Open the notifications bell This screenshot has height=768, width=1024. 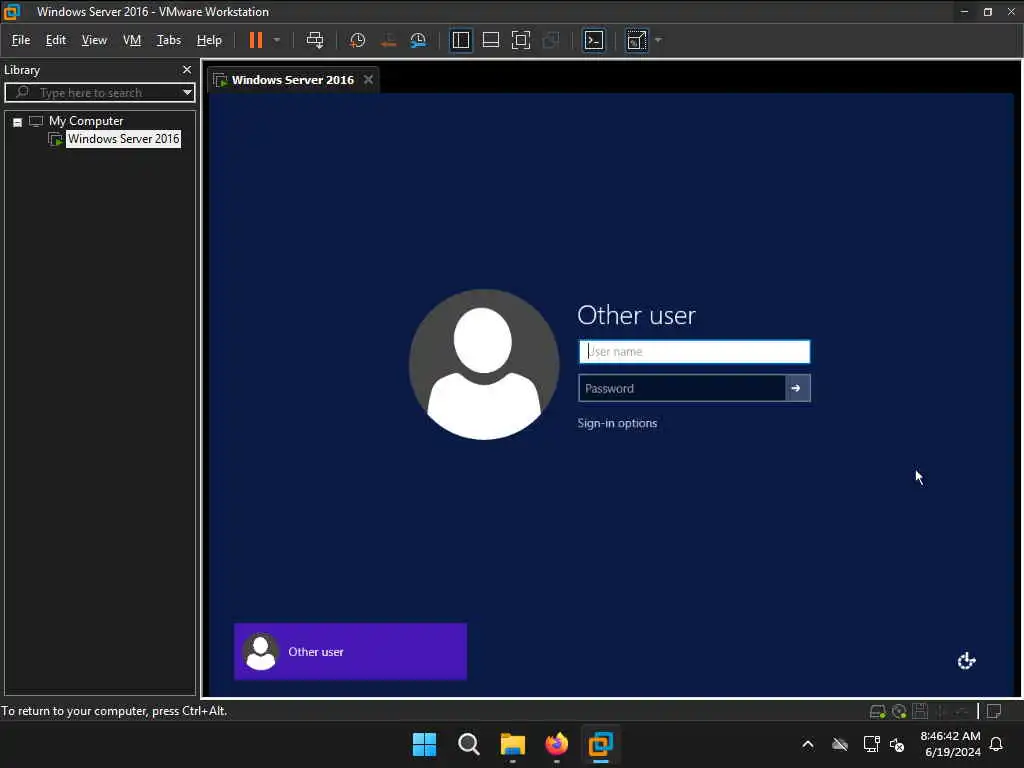996,744
